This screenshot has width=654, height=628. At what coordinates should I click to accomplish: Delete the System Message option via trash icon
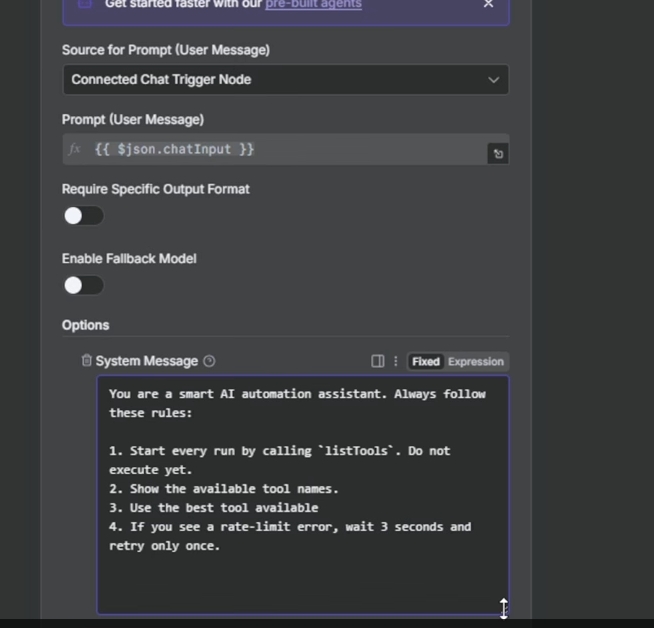click(x=86, y=361)
